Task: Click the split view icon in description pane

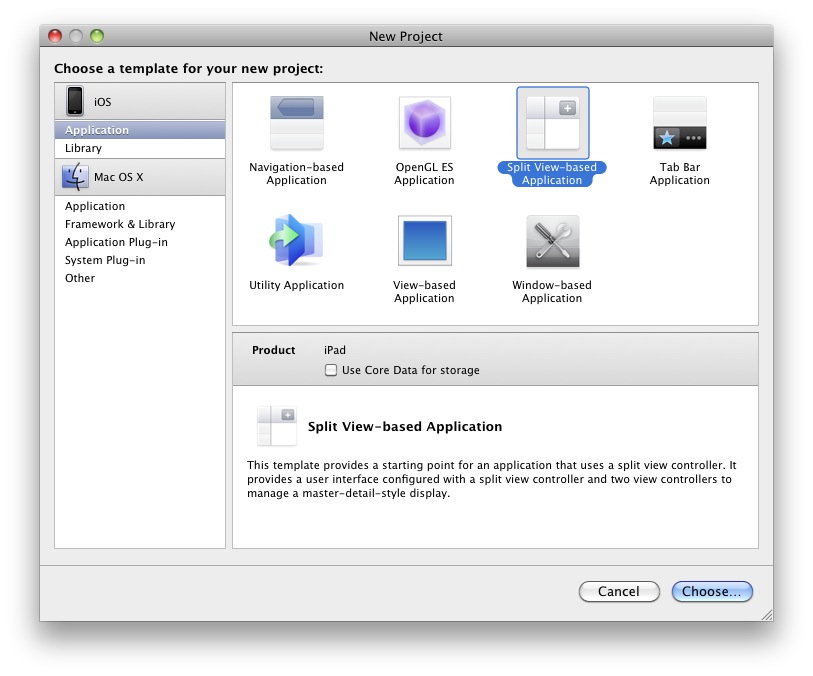Action: pos(277,426)
